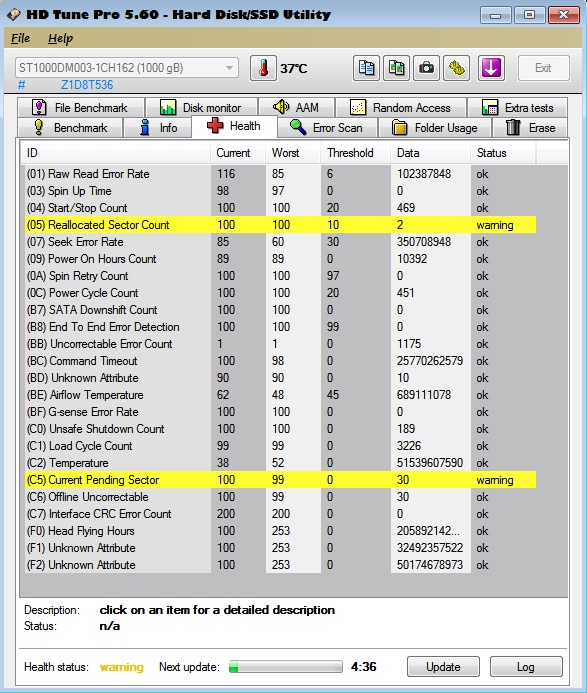
Task: Switch to the AAM tab
Action: (x=296, y=107)
